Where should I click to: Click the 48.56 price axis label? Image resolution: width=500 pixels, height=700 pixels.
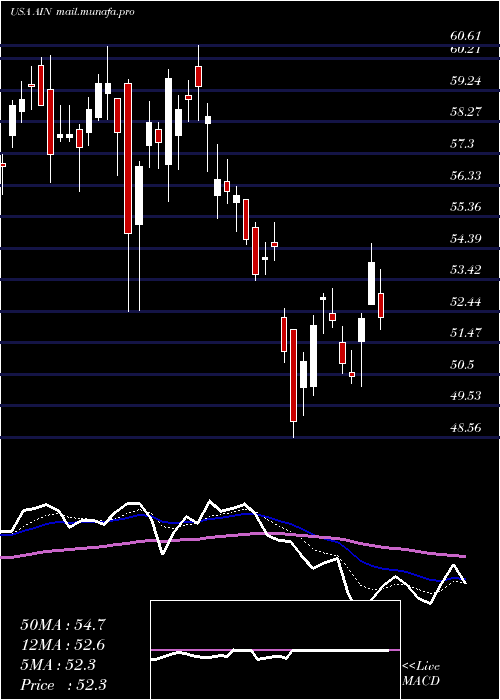pos(466,428)
